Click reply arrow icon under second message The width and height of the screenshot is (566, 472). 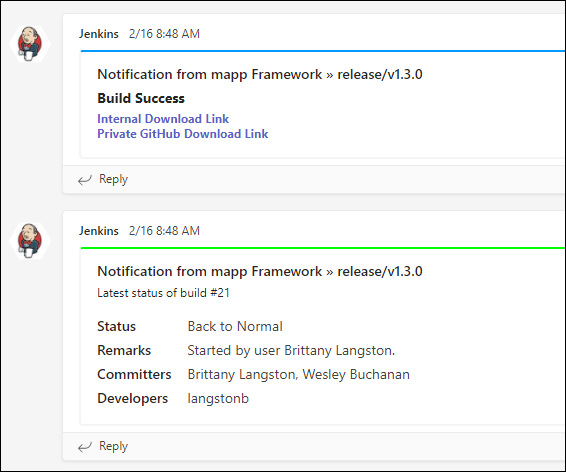pos(85,447)
